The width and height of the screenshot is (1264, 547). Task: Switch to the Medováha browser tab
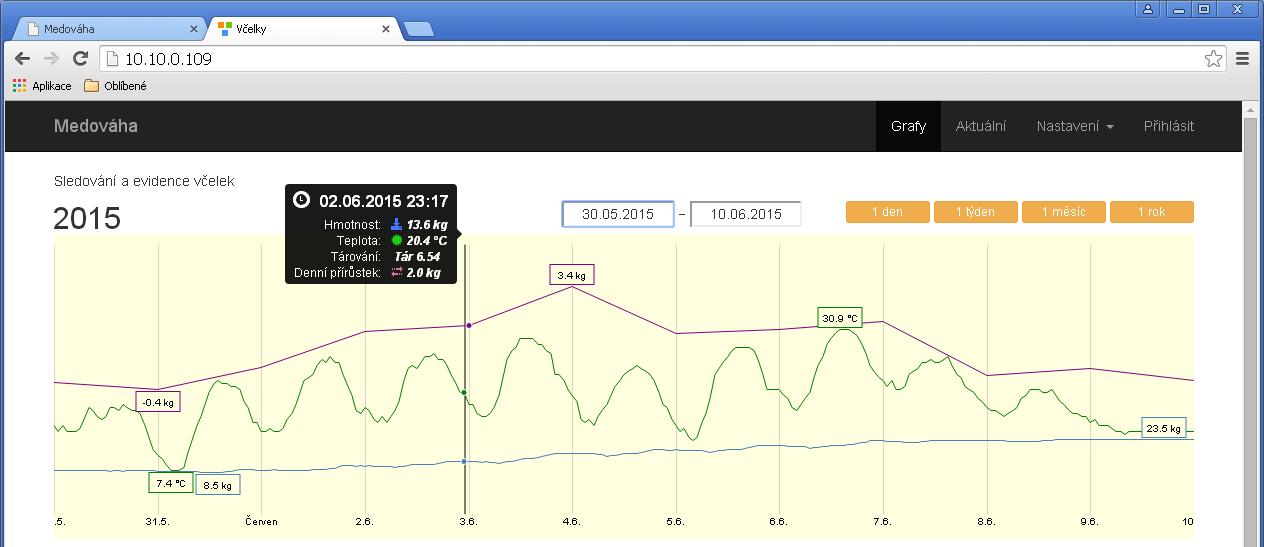pos(110,29)
